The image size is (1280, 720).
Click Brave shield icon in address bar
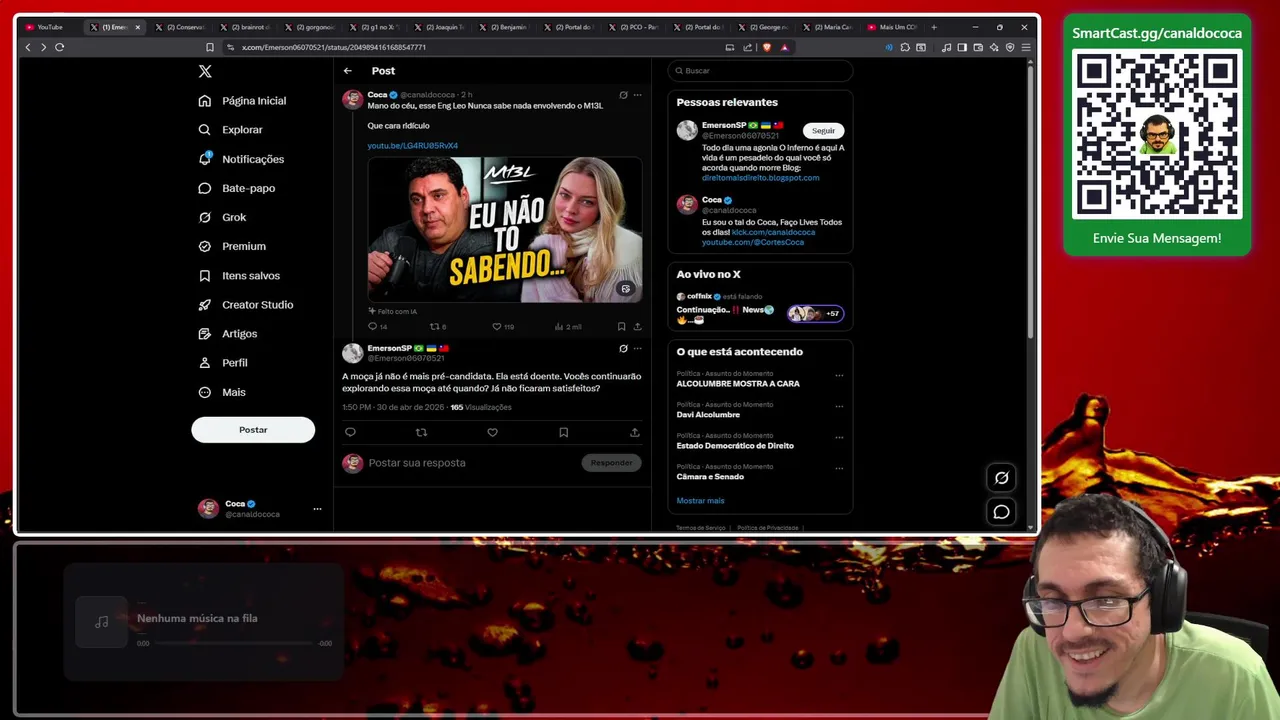pos(767,47)
